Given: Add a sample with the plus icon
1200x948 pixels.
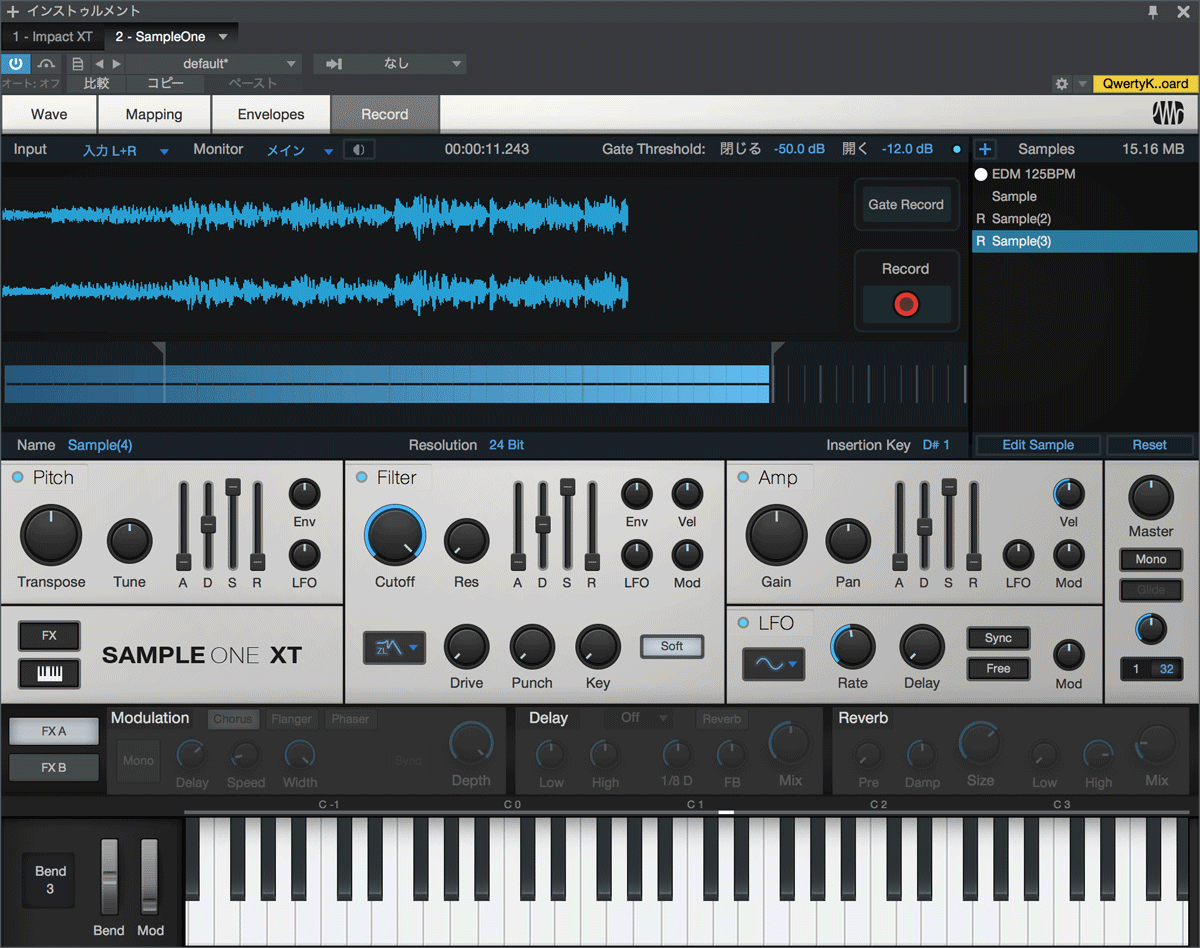Looking at the screenshot, I should (x=985, y=149).
